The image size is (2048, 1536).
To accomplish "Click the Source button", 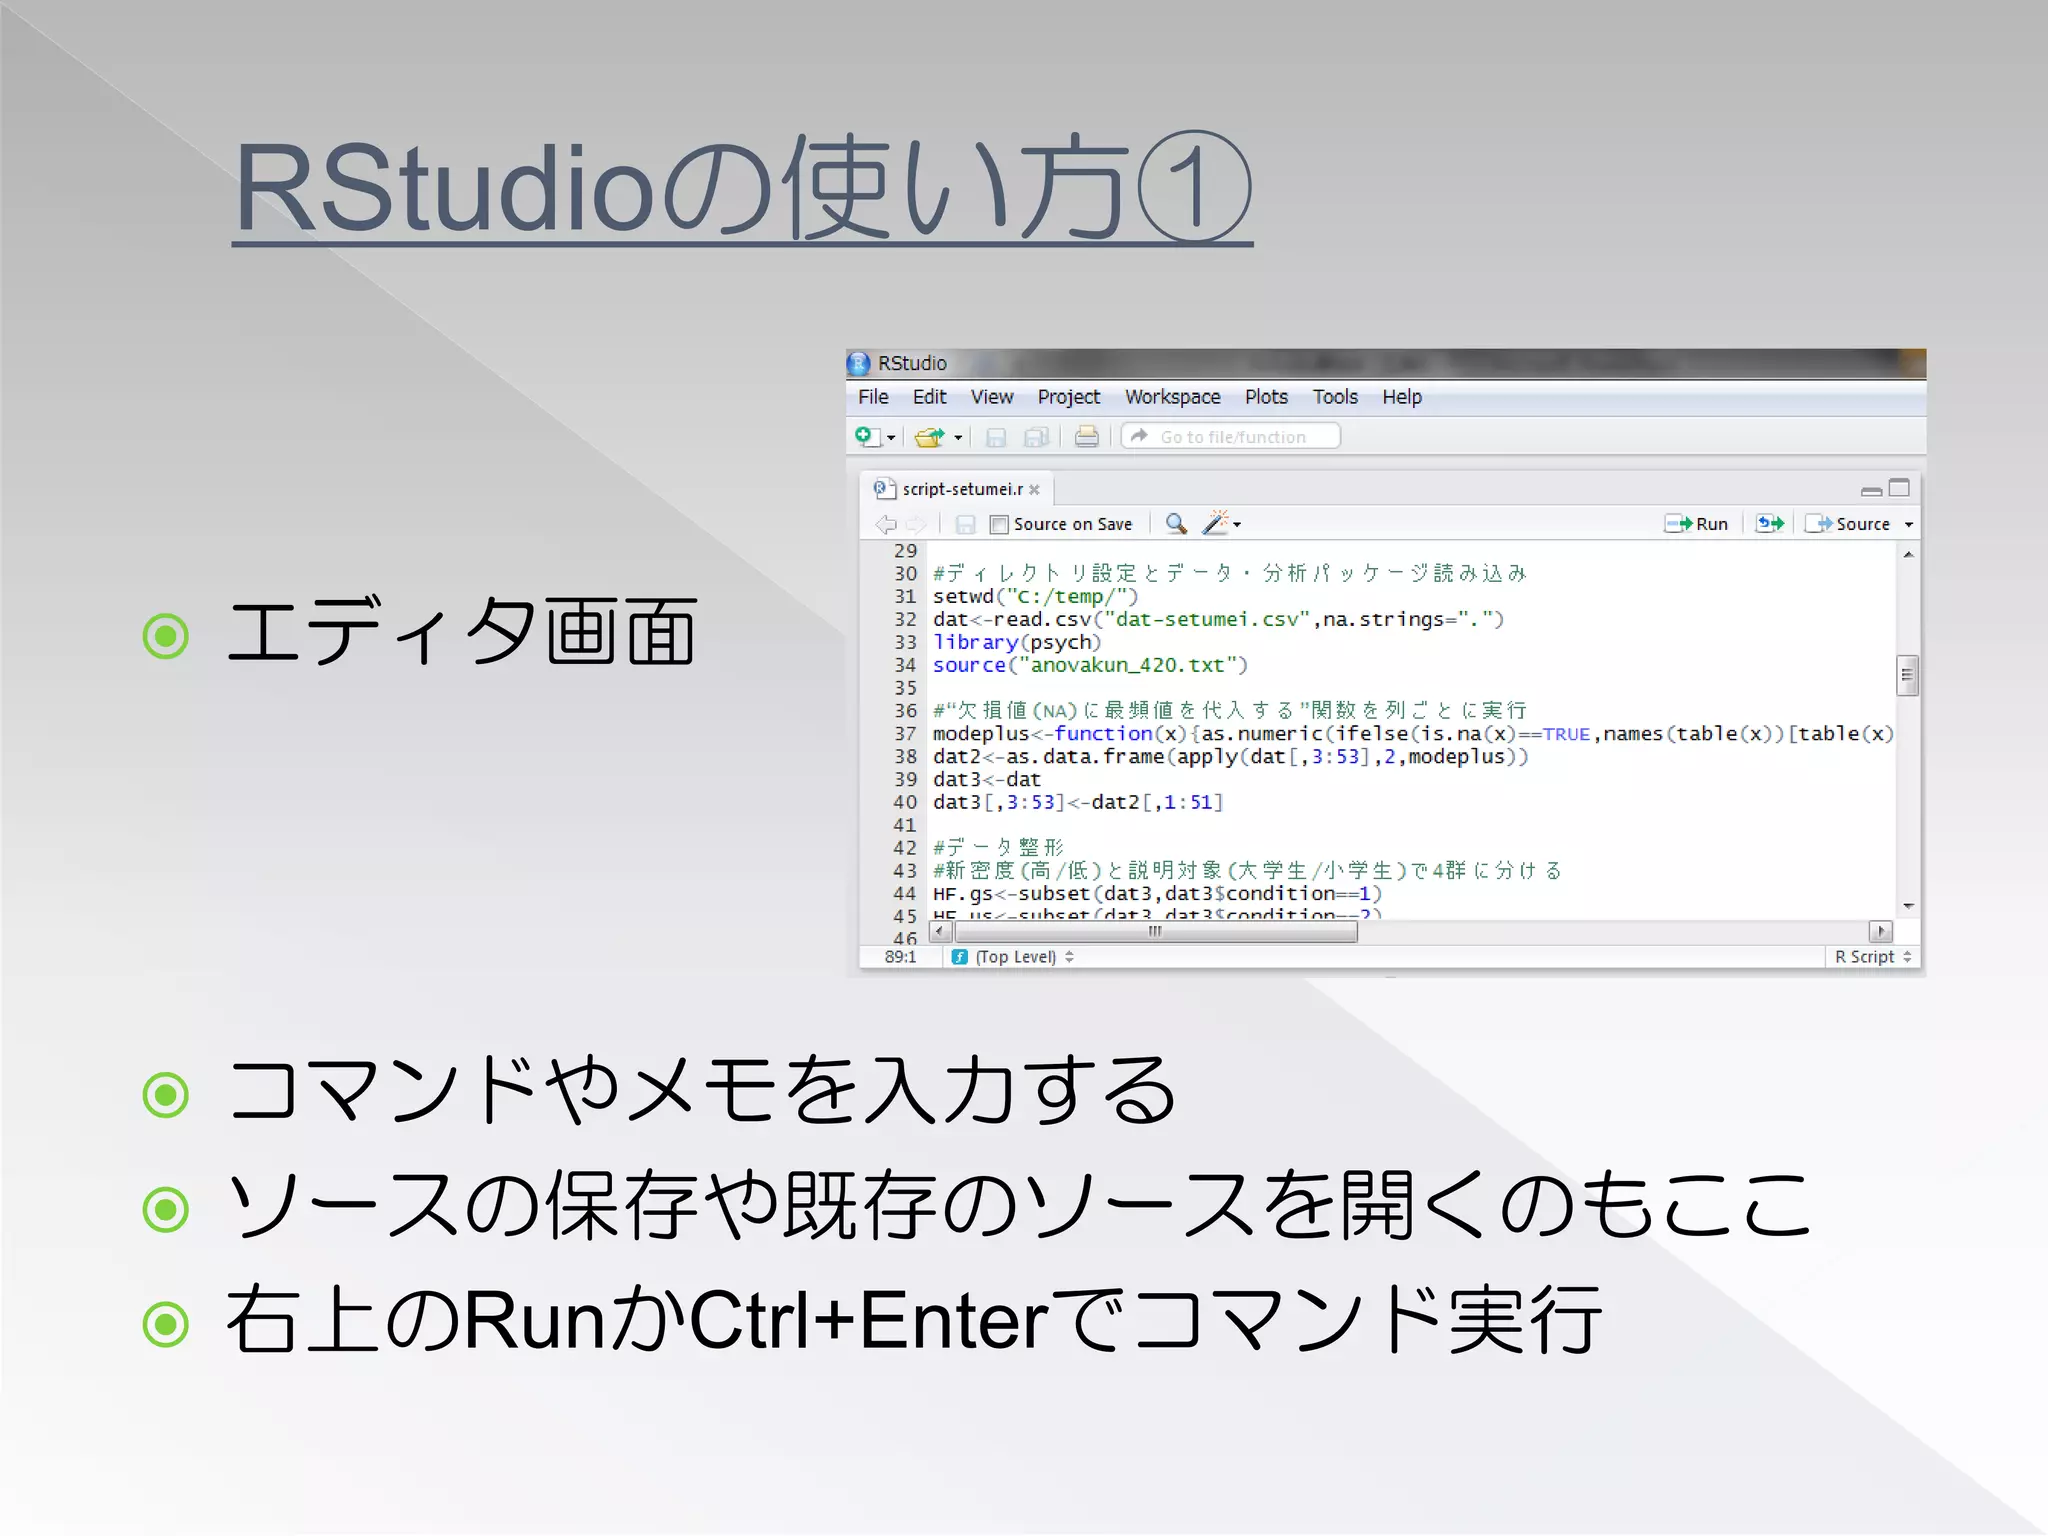I will click(x=1848, y=524).
